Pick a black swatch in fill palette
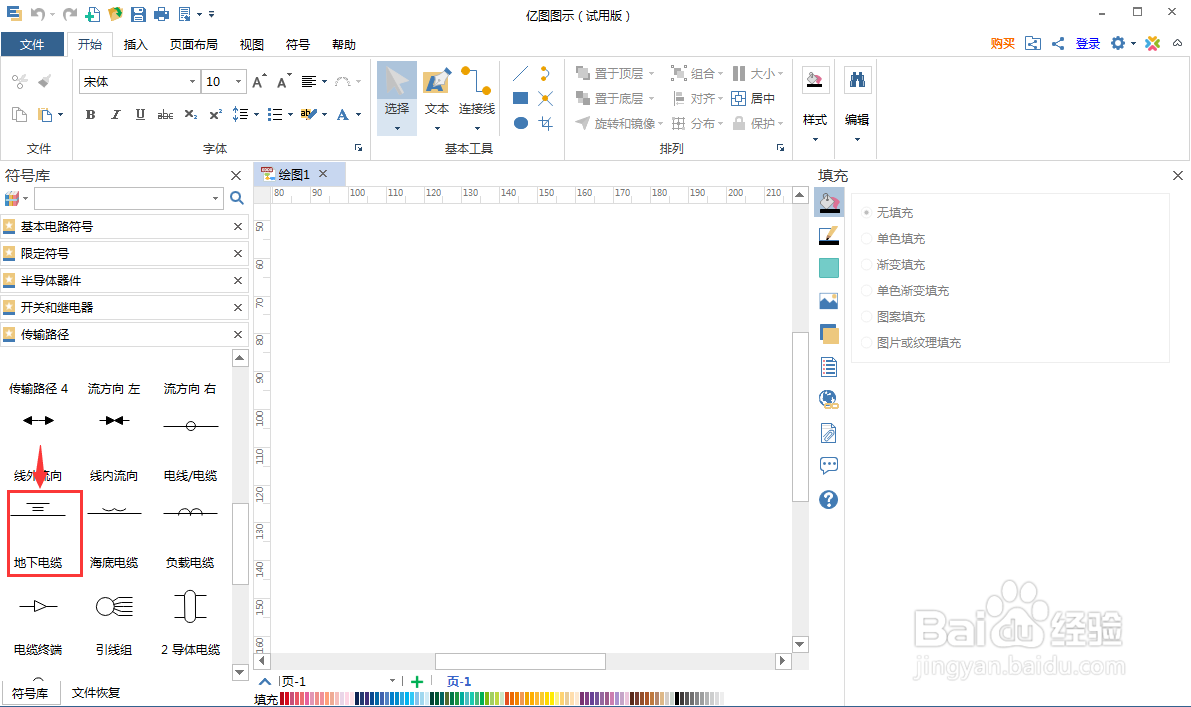This screenshot has height=707, width=1191. 678,698
